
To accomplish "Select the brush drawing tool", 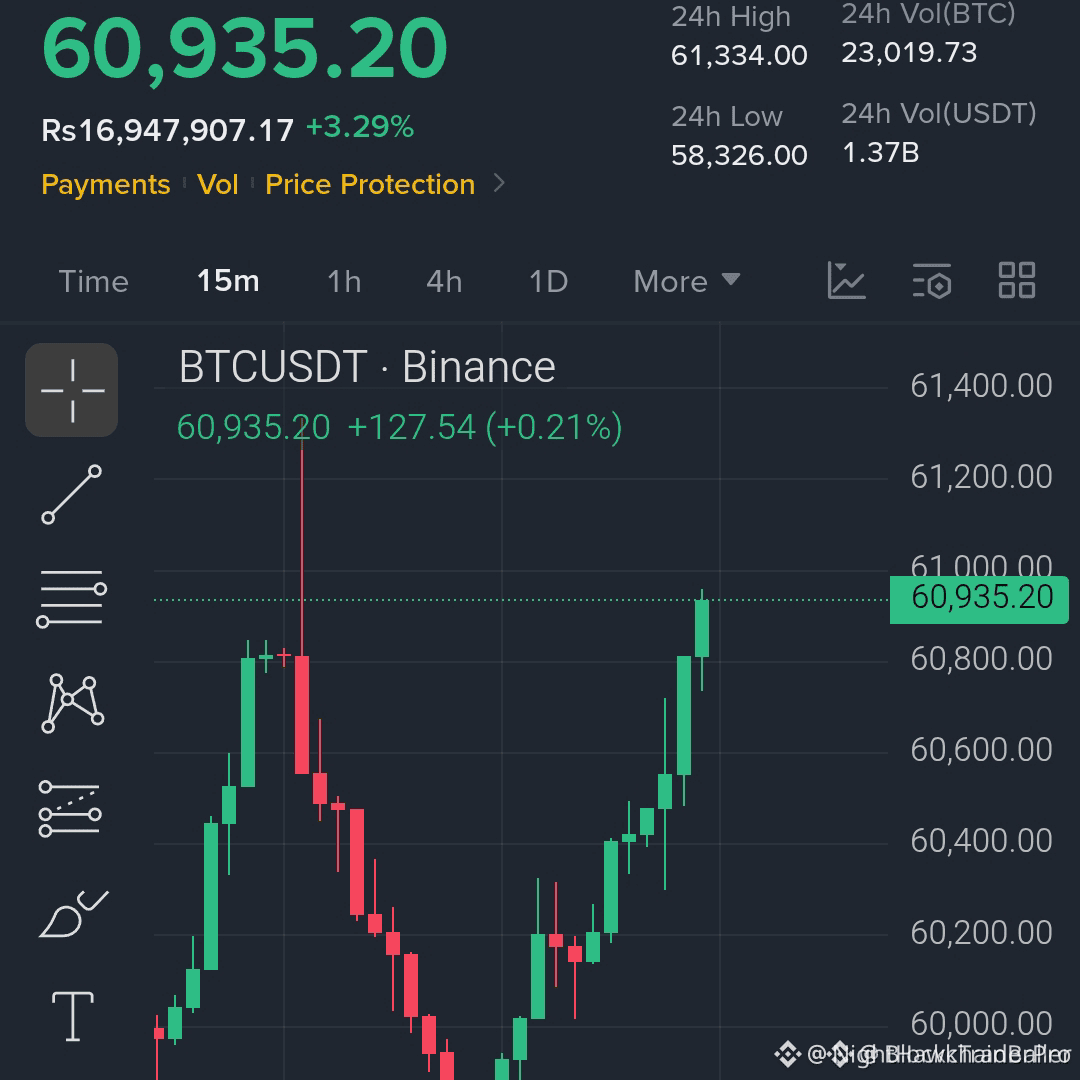I will click(73, 914).
